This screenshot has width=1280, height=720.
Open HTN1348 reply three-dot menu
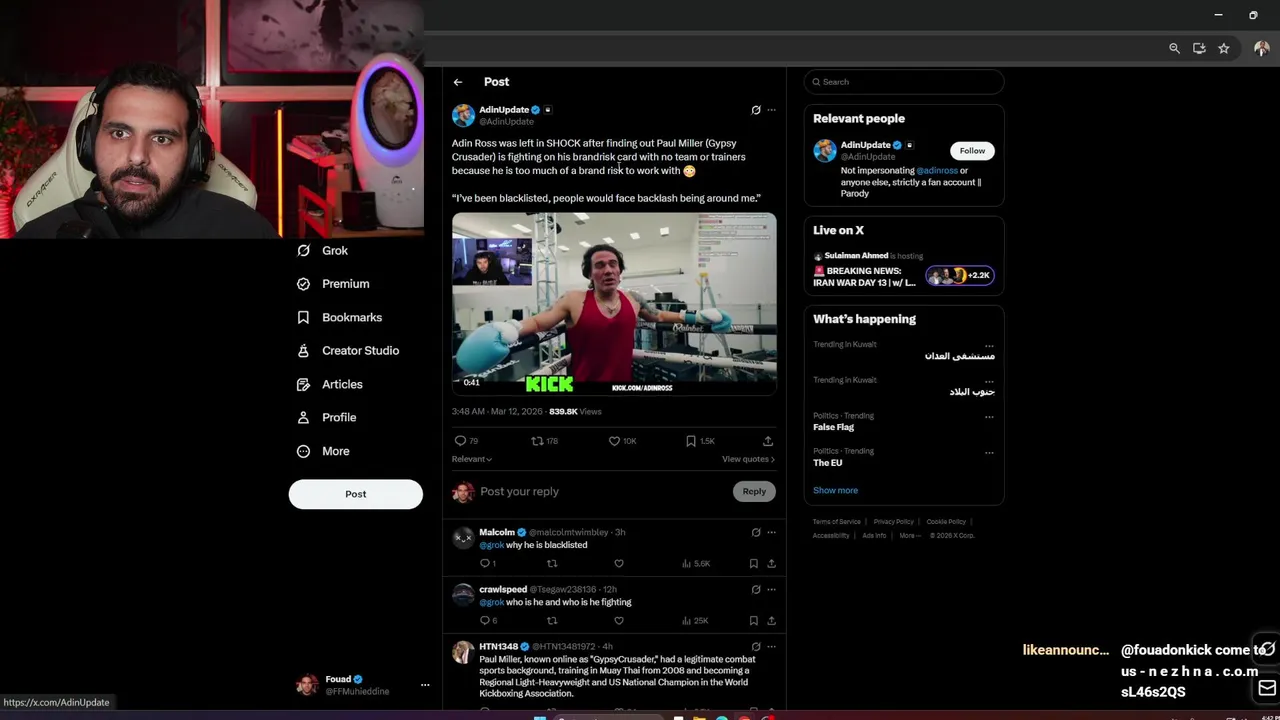(771, 647)
